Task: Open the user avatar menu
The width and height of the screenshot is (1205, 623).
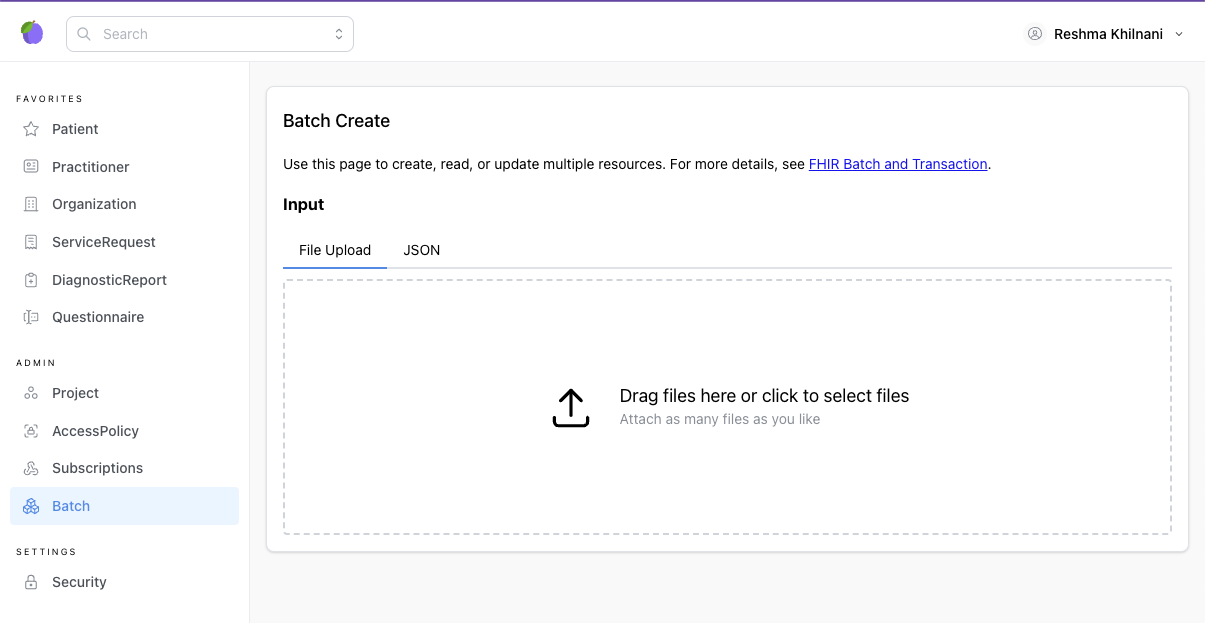Action: coord(1034,33)
